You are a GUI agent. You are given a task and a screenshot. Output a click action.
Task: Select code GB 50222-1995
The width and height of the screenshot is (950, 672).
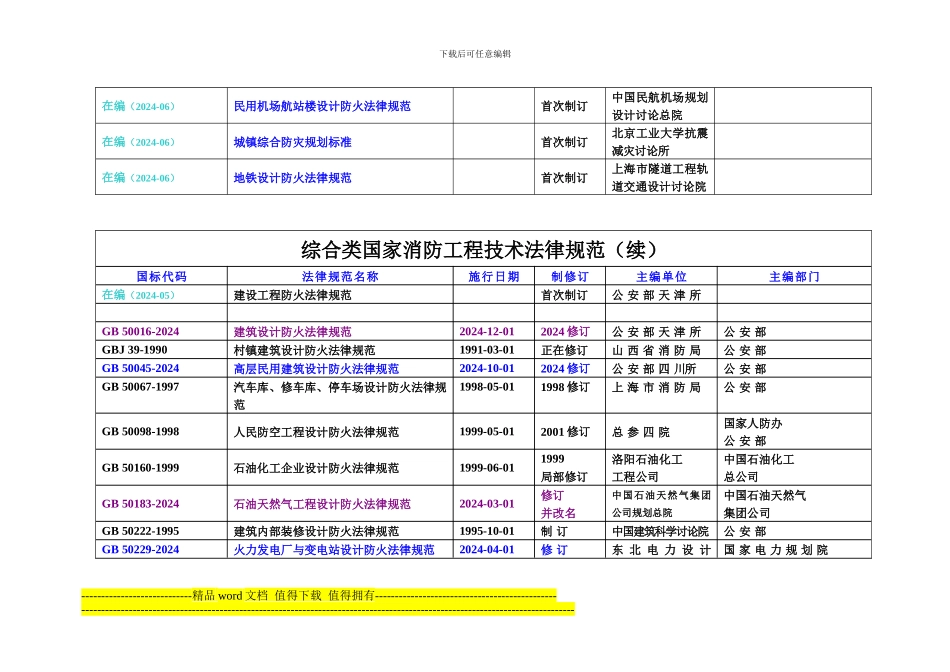point(141,531)
